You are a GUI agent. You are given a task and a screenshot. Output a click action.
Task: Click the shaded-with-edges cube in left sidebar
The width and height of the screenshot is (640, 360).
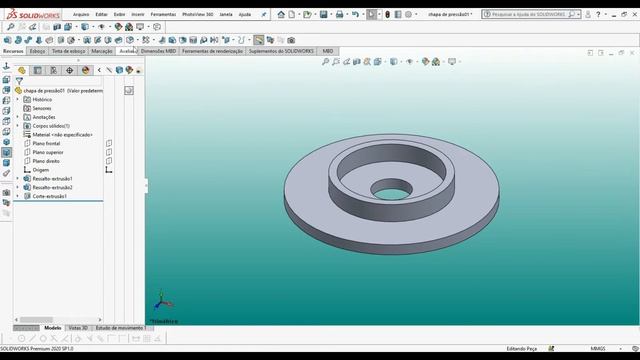pyautogui.click(x=6, y=152)
